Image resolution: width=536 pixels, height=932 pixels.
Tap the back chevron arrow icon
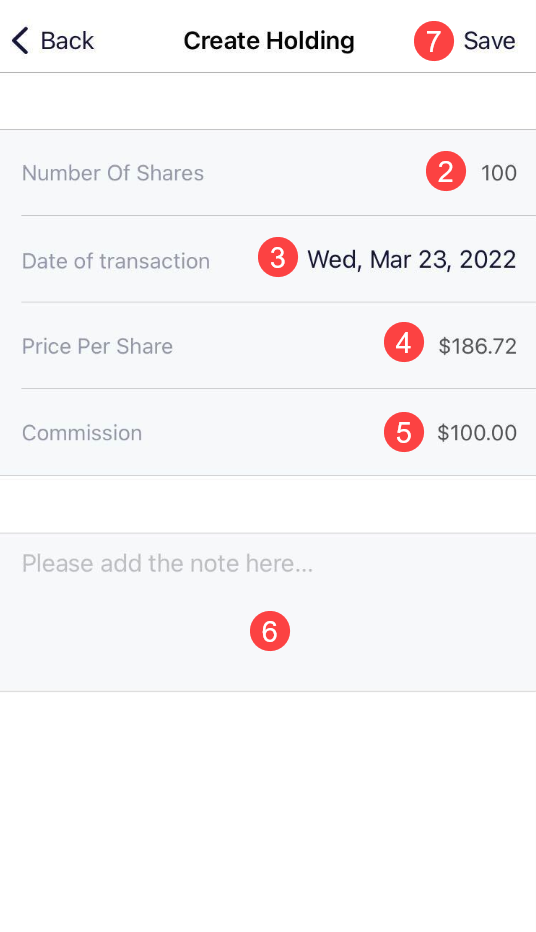point(20,41)
